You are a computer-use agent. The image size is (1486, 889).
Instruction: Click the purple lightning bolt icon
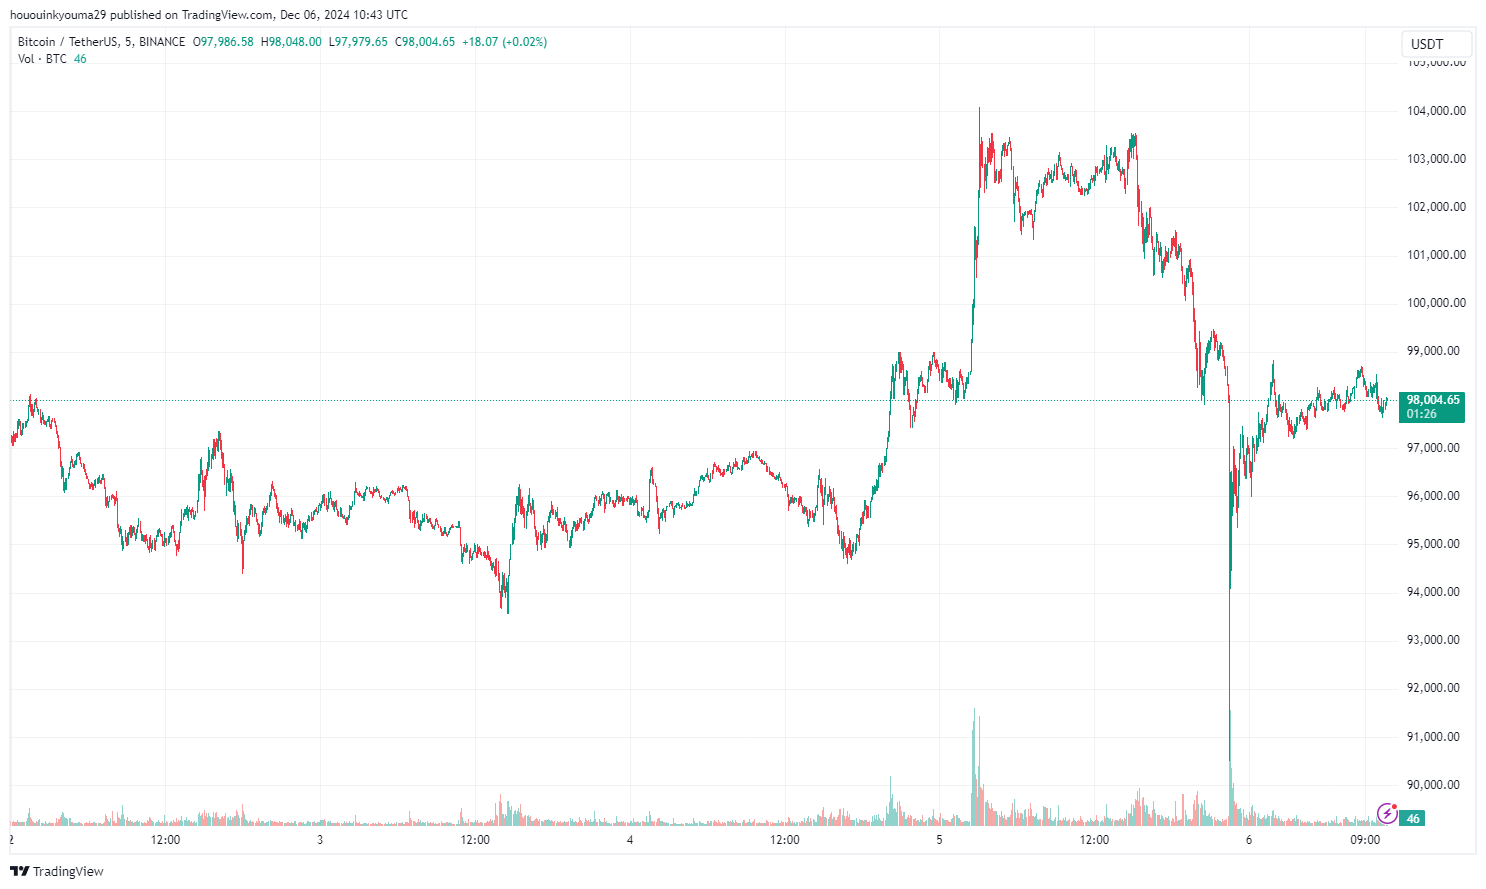point(1387,812)
